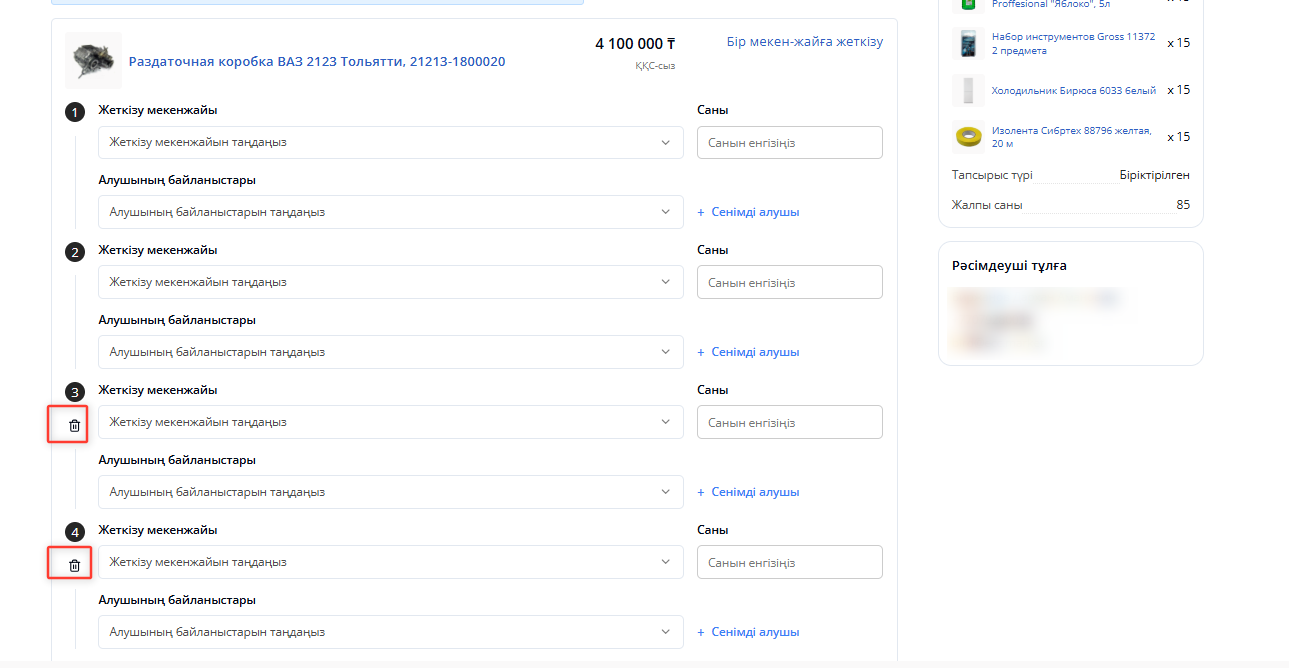Image resolution: width=1289 pixels, height=668 pixels.
Task: Open 'Холодильник Бирюса 6033 белый' link
Action: point(1073,90)
